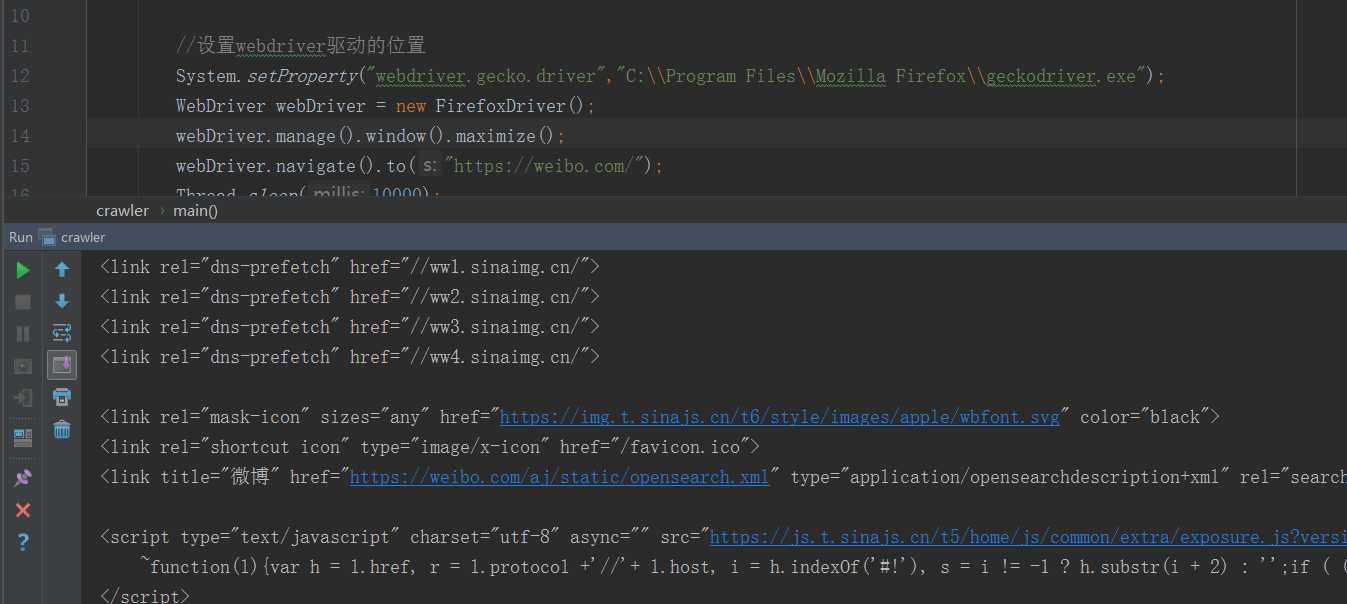Click the ww1.sinaimg.cn console line
This screenshot has height=604, width=1347.
click(x=350, y=267)
